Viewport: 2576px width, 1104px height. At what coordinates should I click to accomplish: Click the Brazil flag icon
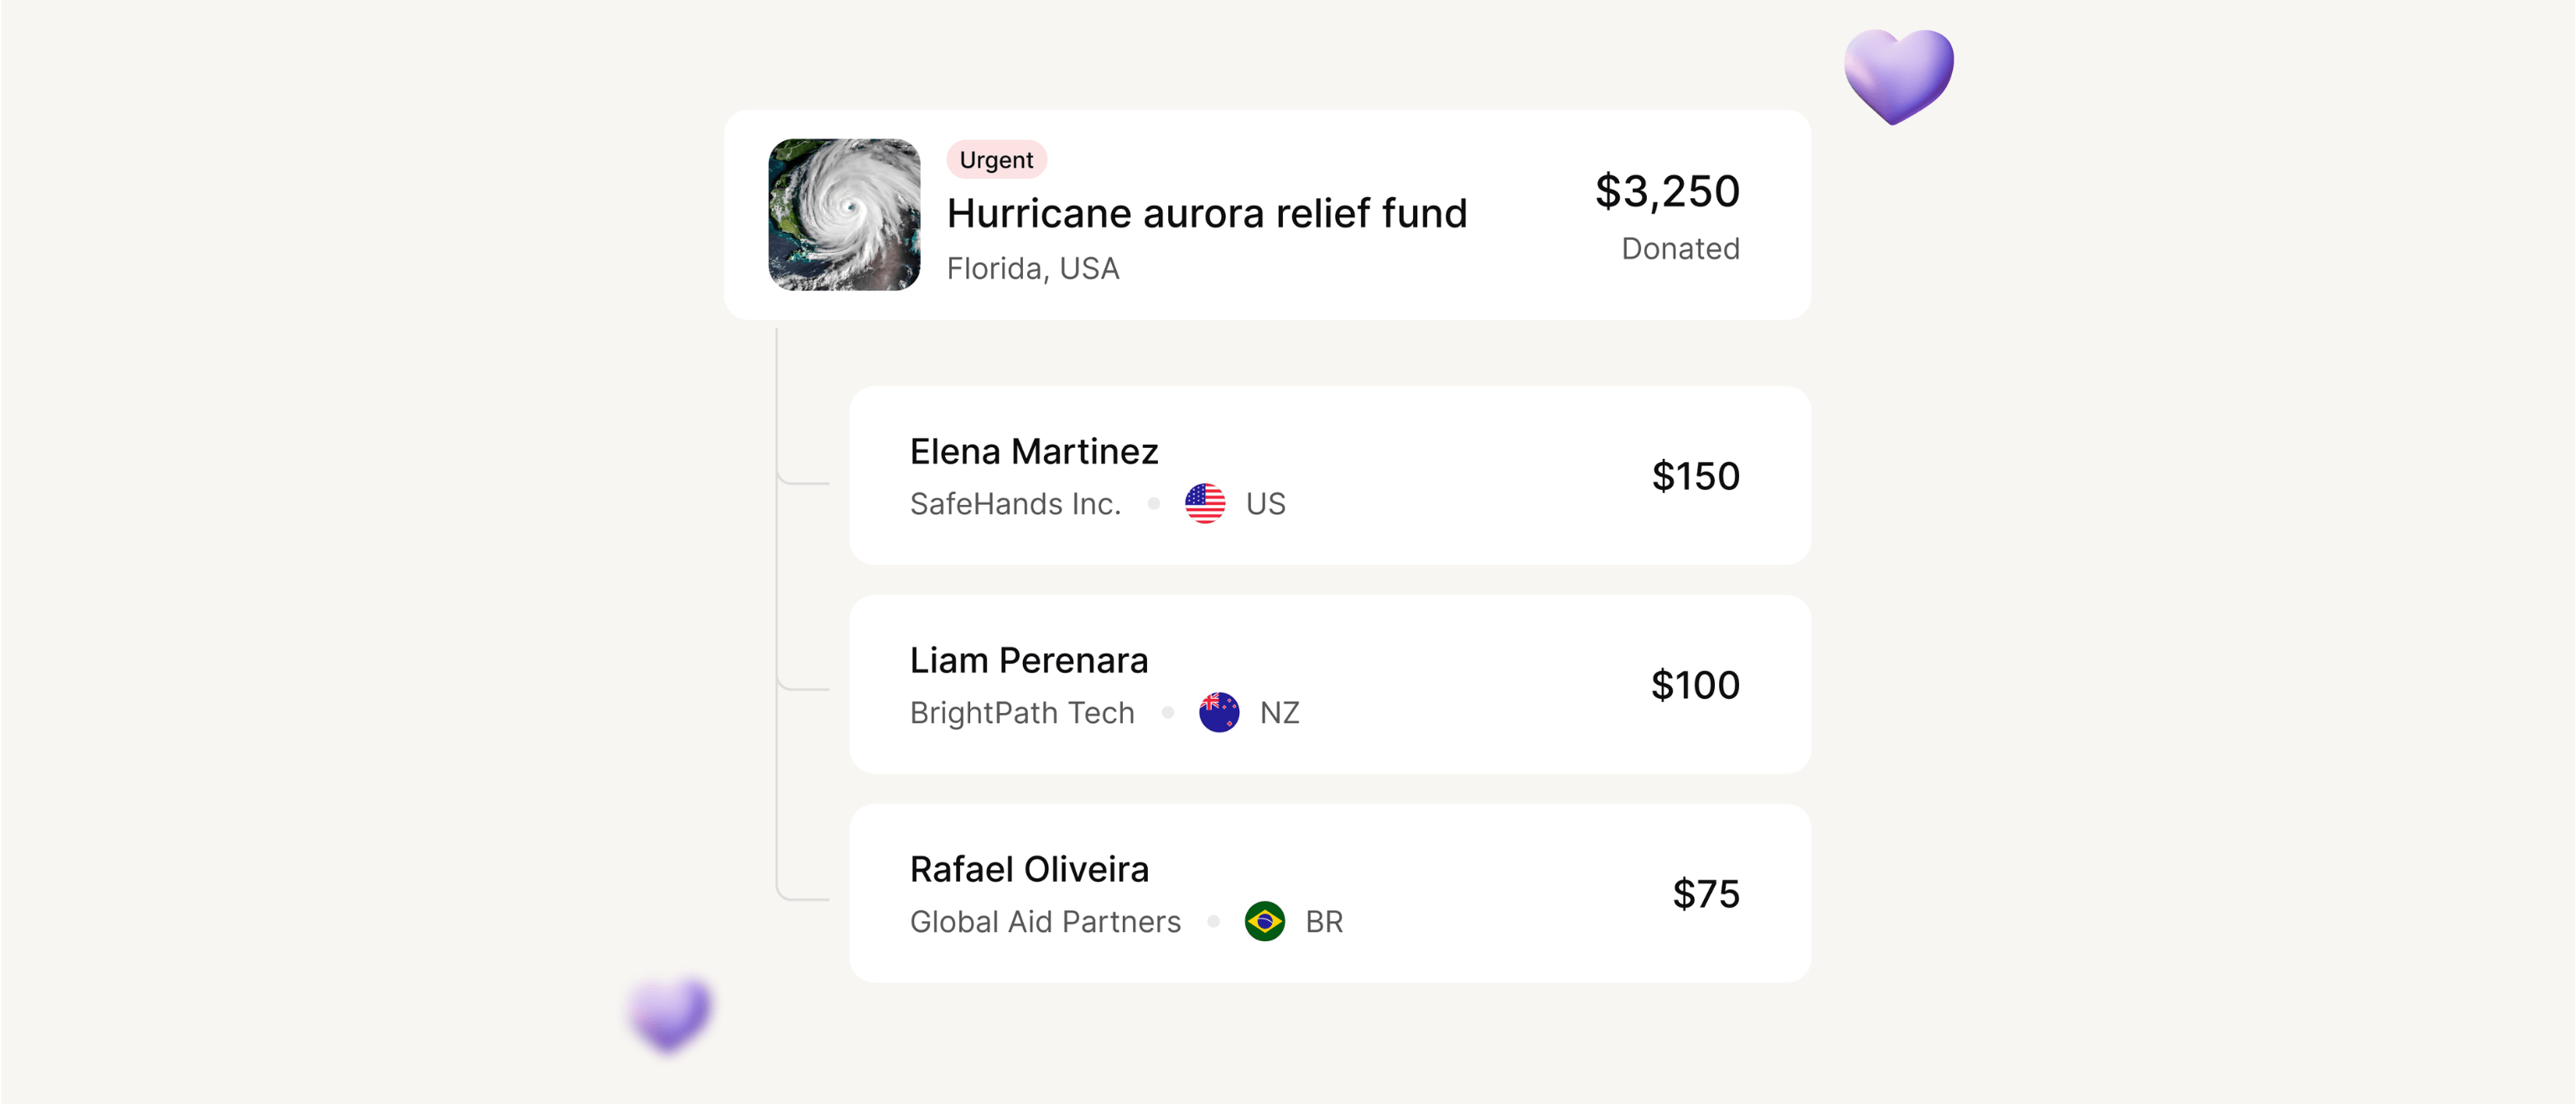pyautogui.click(x=1264, y=921)
